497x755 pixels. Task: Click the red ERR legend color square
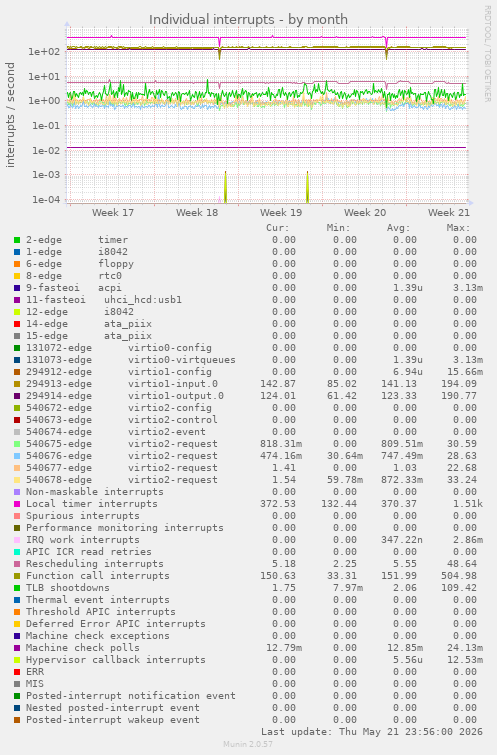(17, 672)
